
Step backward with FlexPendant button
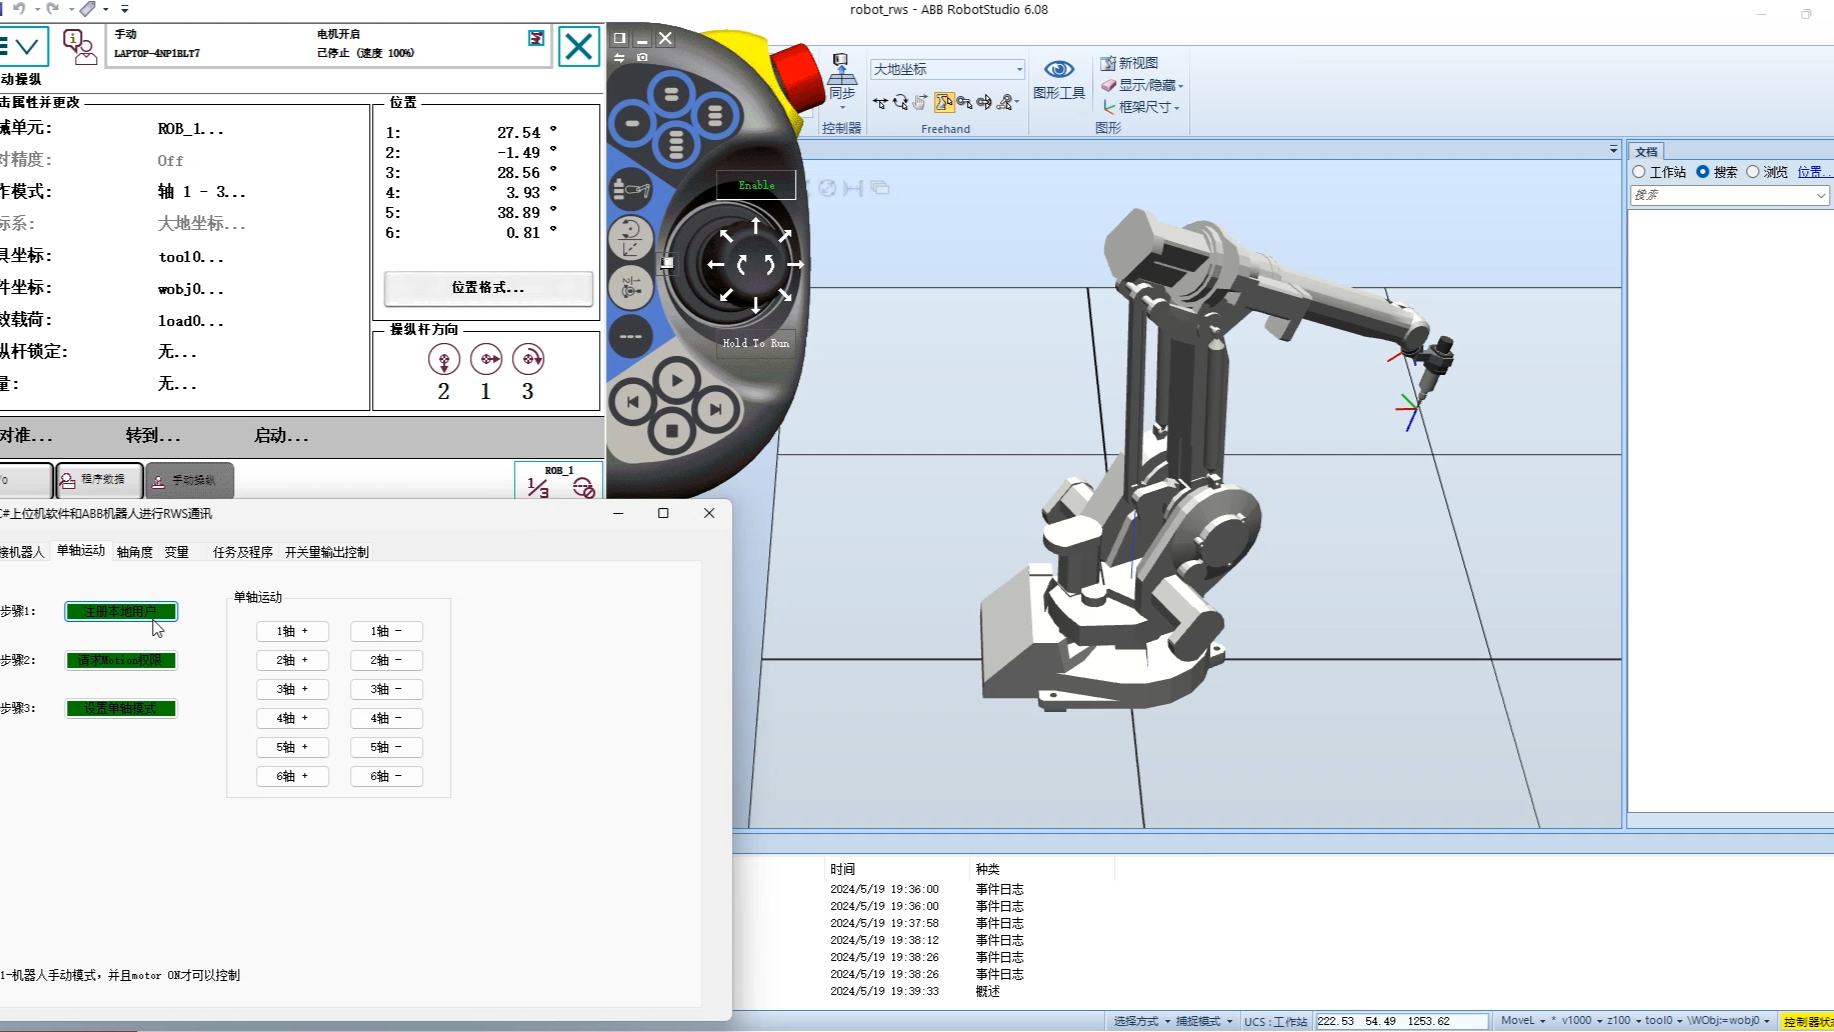point(633,403)
